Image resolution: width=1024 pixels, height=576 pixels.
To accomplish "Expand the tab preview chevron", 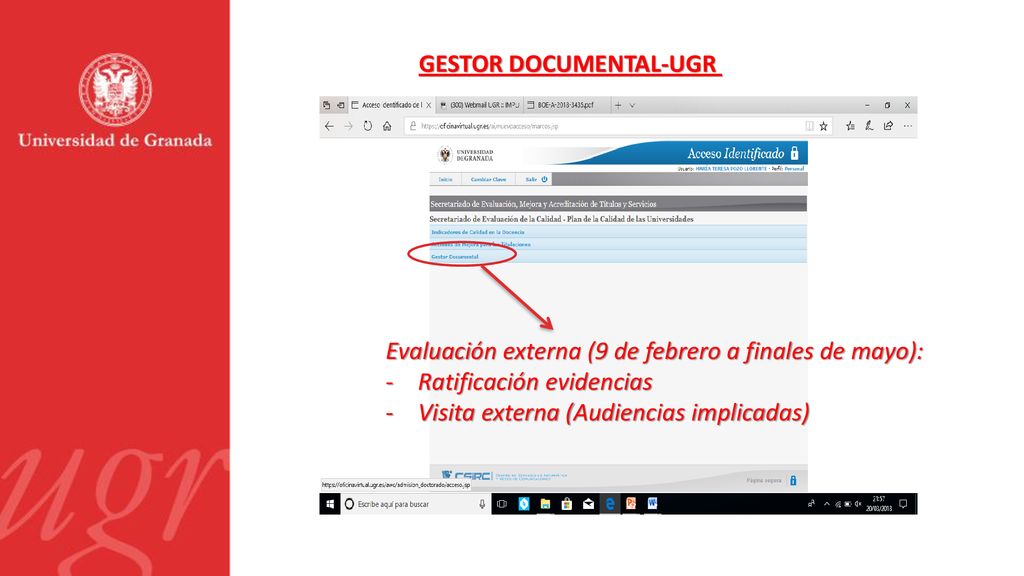I will (x=632, y=105).
